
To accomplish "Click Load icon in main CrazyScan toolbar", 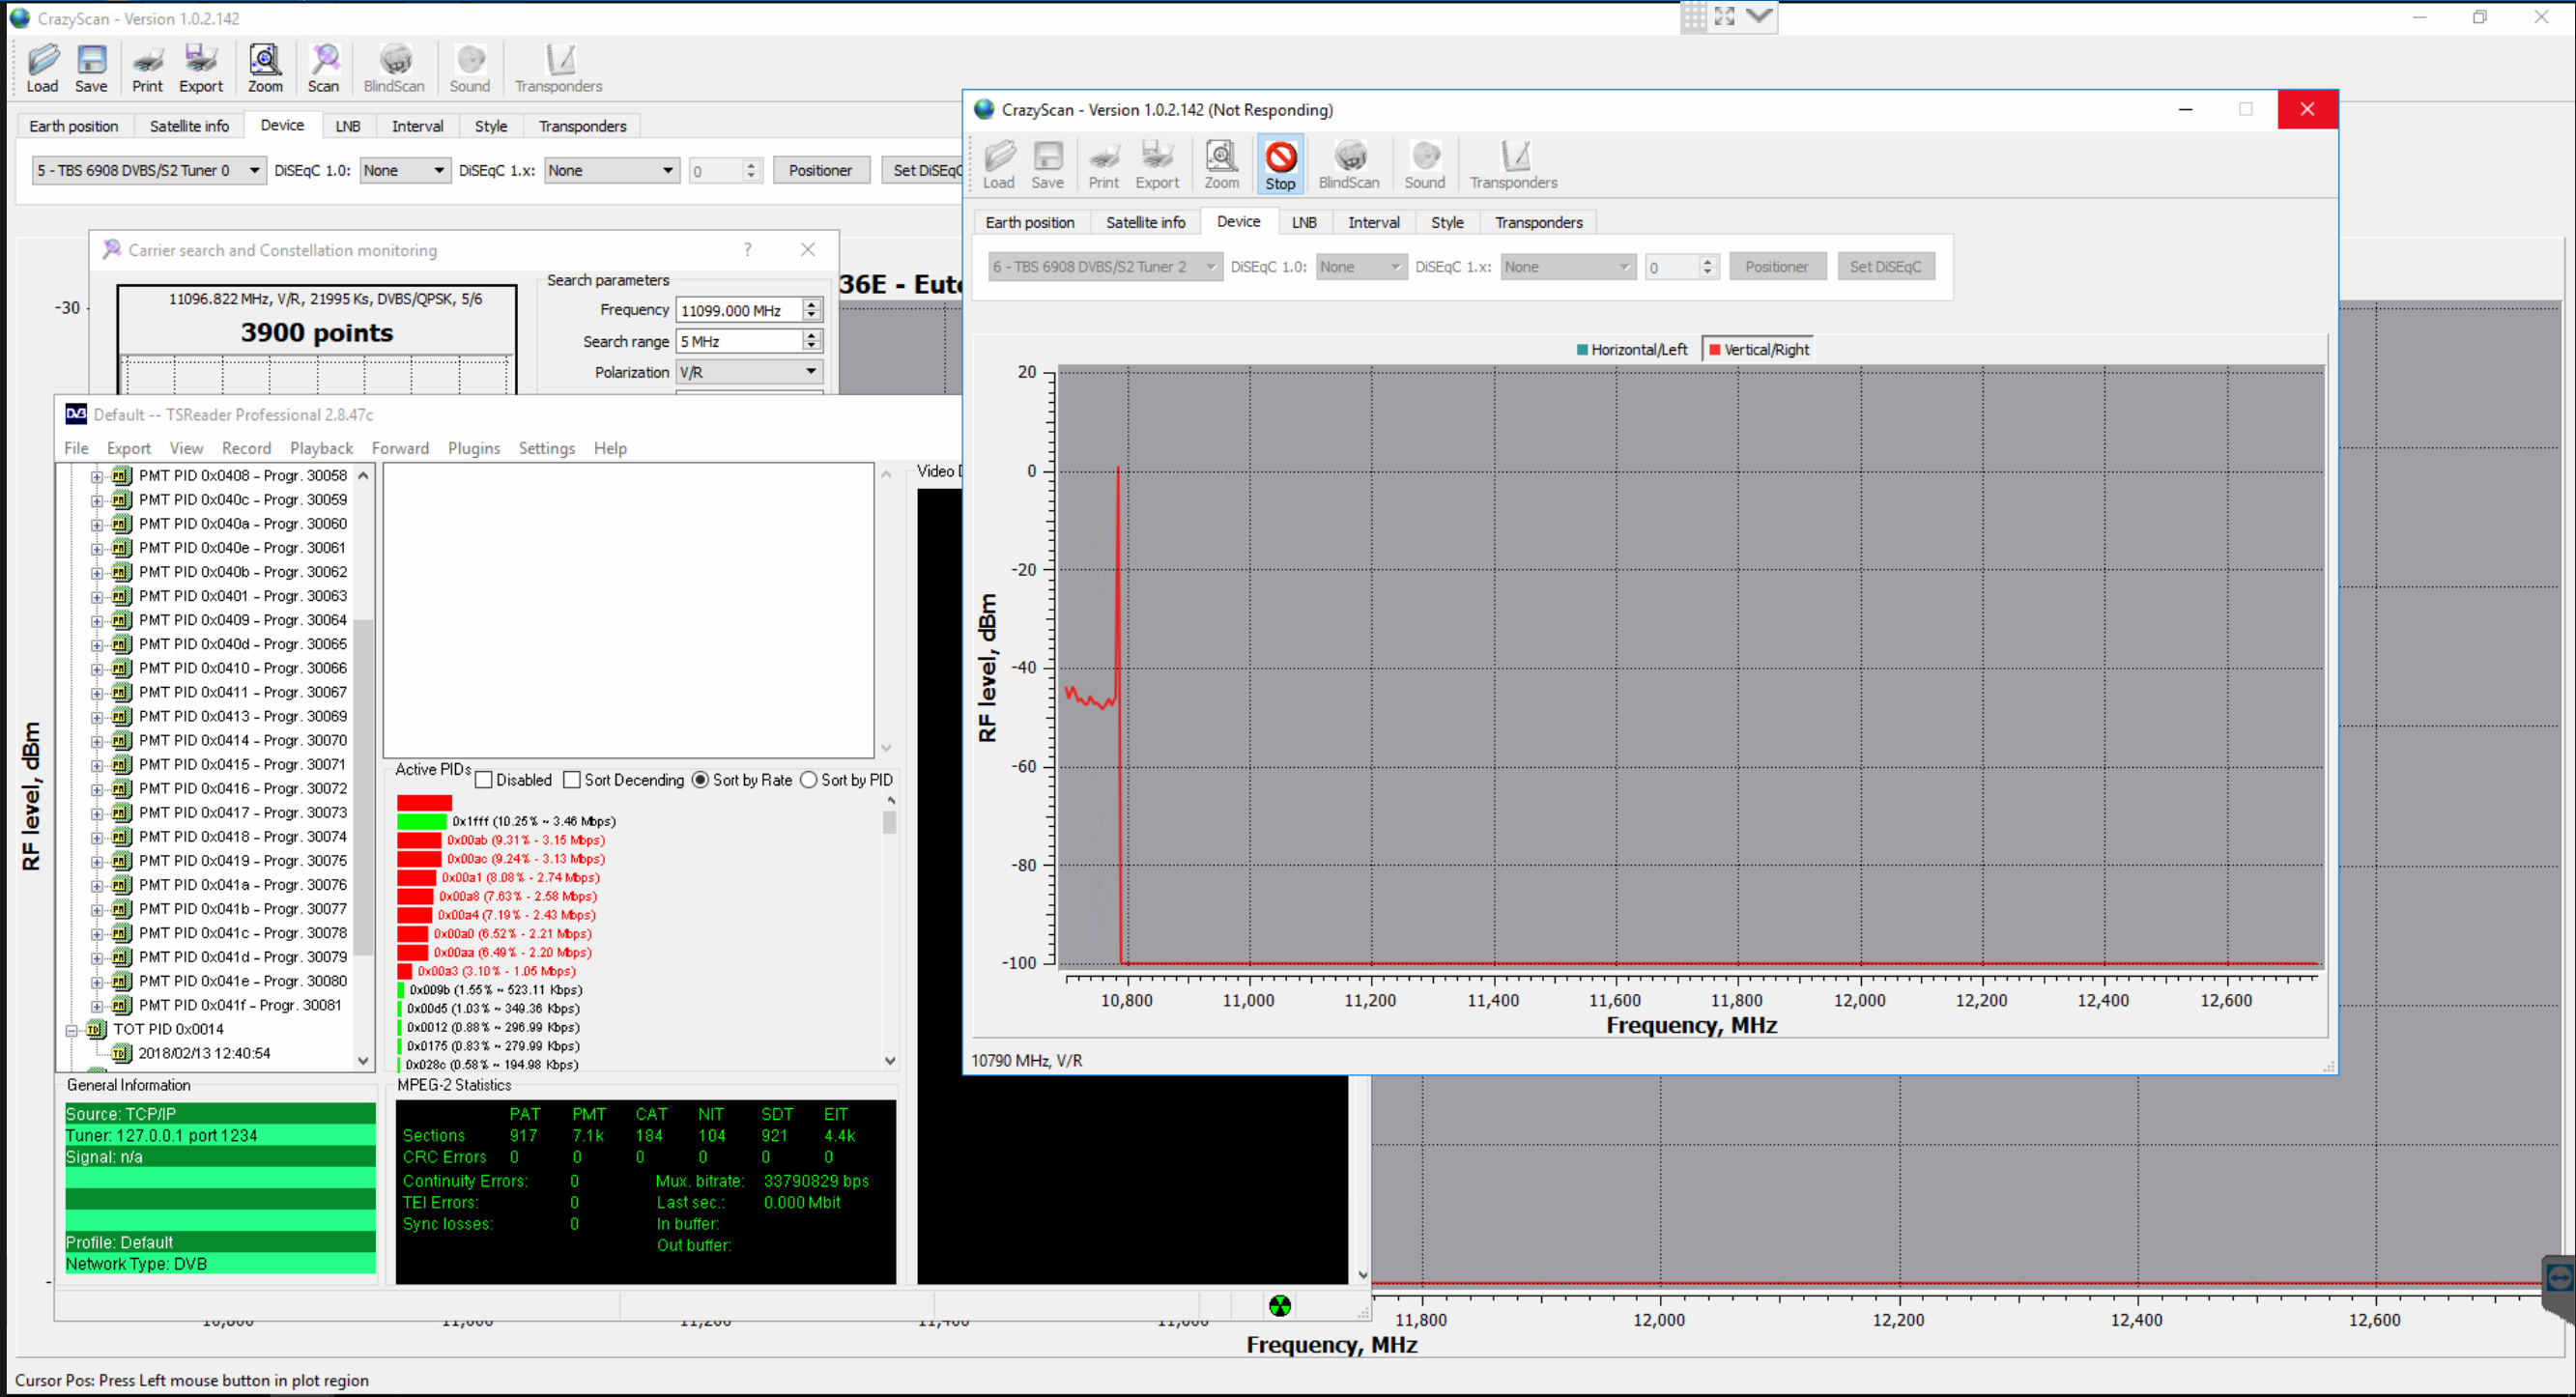I will [42, 68].
